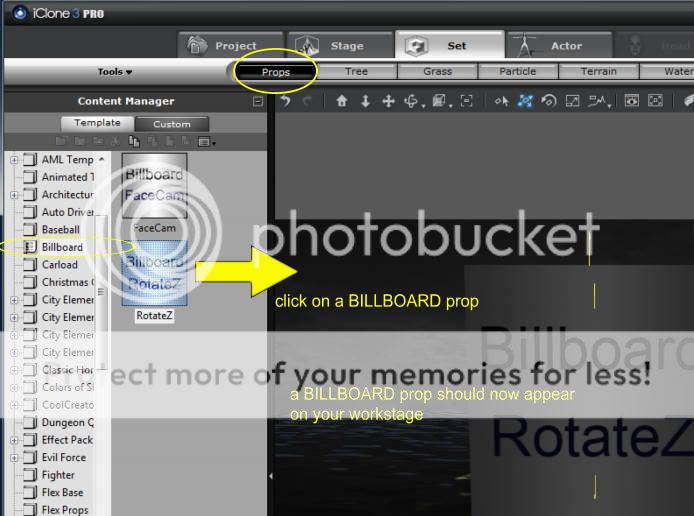694x516 pixels.
Task: Select the Fighter folder
Action: point(58,475)
